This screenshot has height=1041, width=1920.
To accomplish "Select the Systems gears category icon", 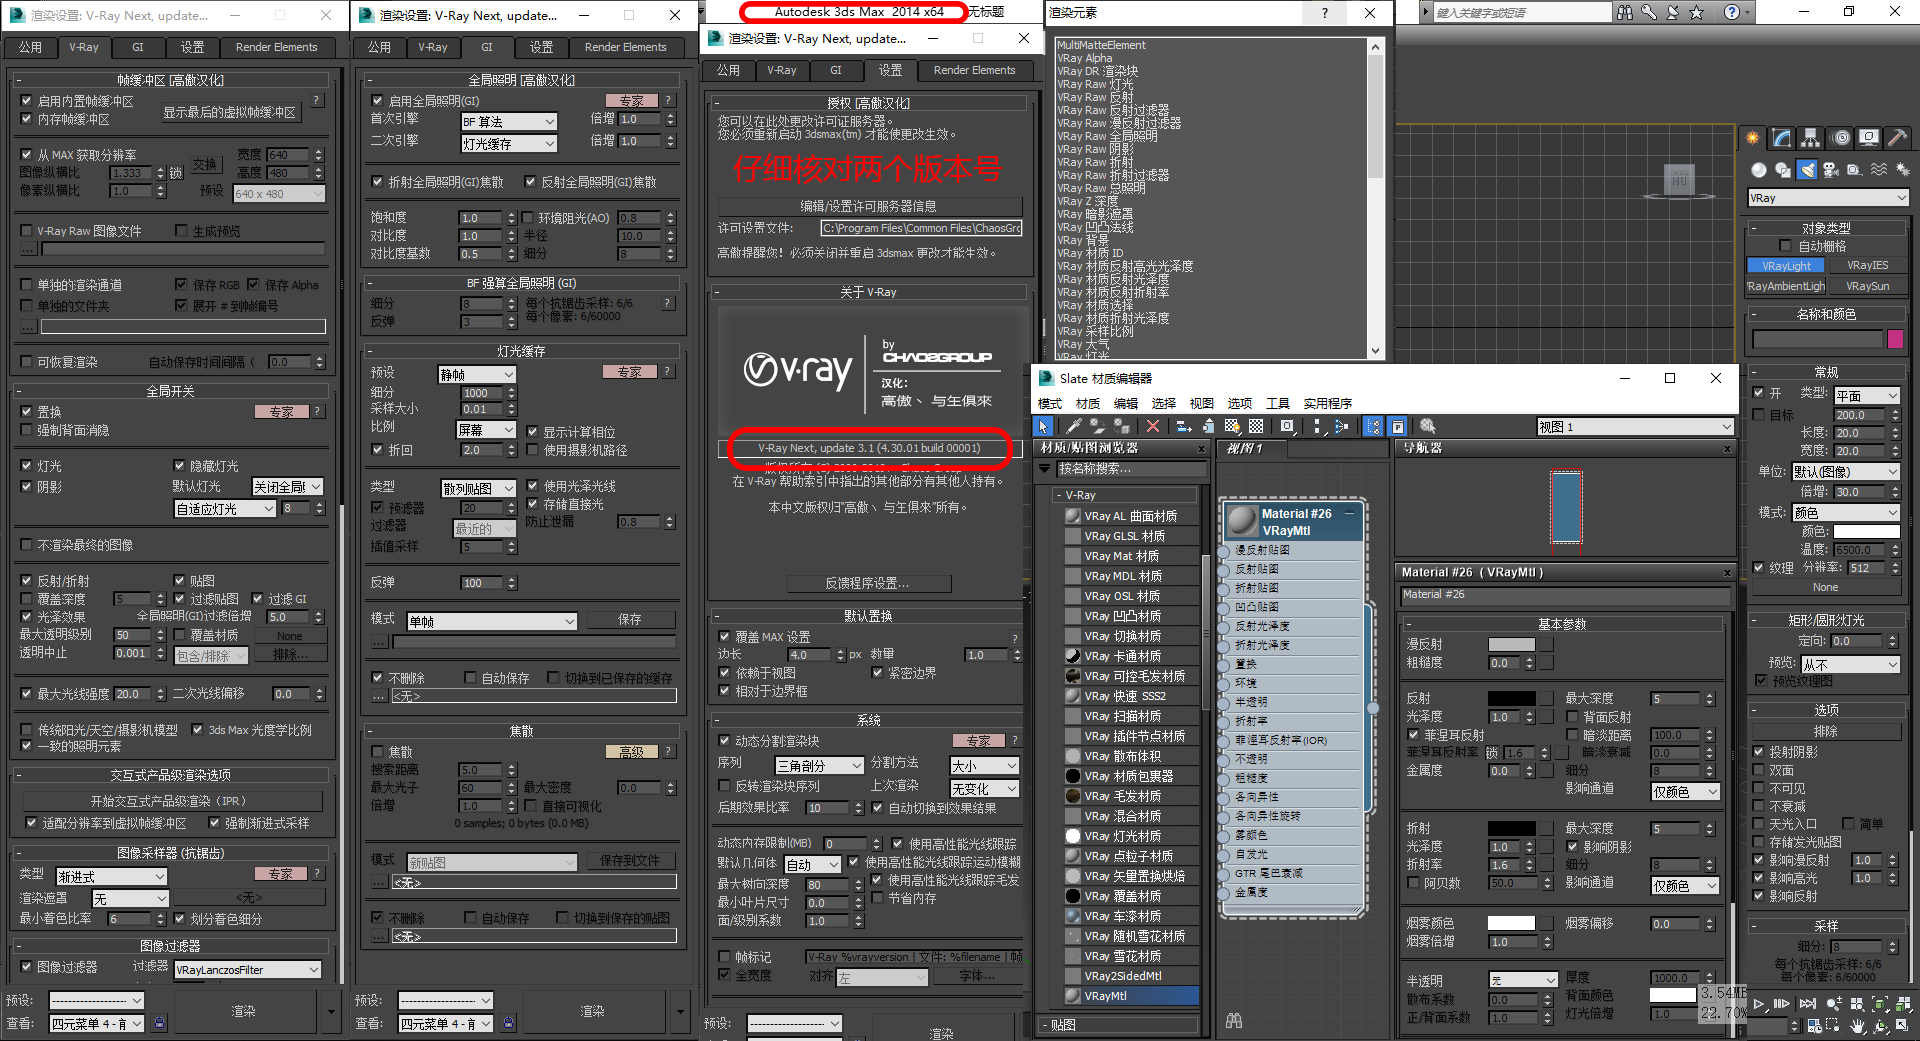I will 1902,170.
